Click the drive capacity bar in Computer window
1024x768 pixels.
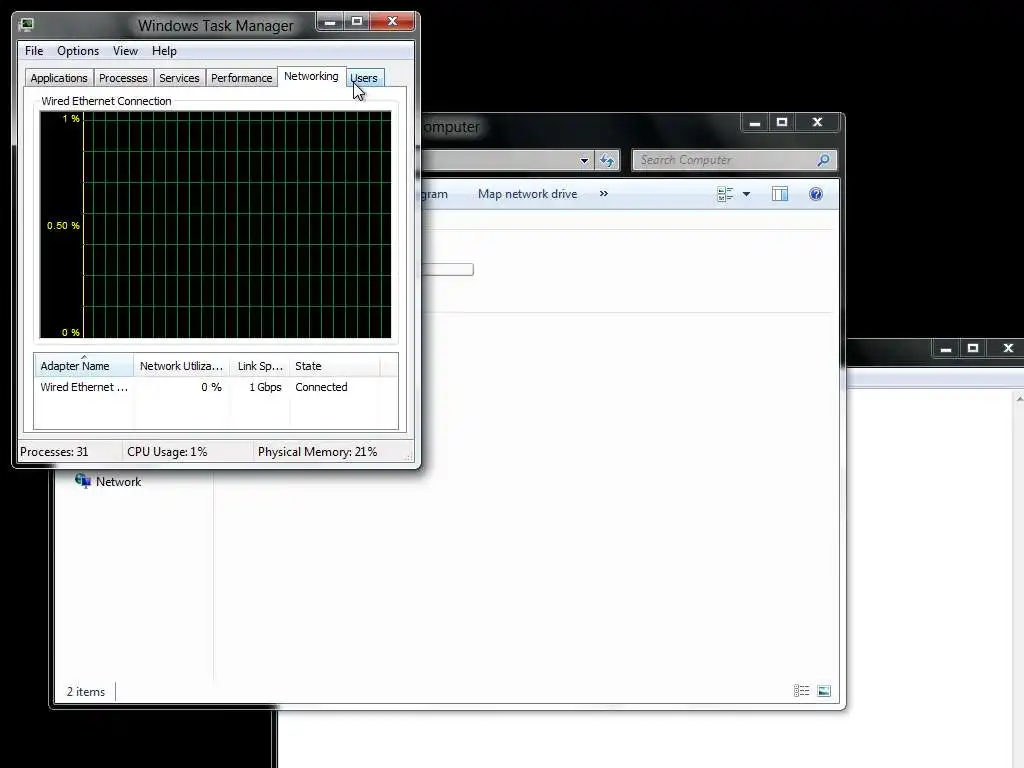(447, 269)
